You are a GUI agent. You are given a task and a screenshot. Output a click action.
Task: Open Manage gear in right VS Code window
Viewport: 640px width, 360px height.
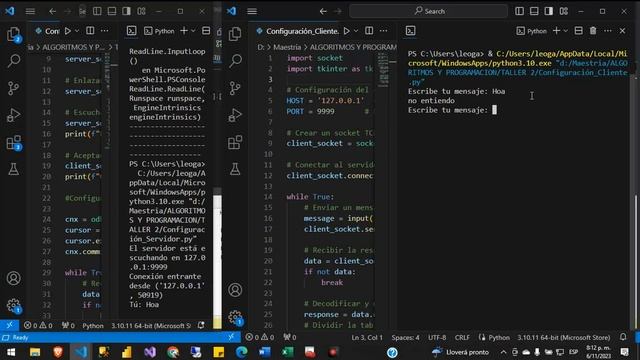(x=236, y=317)
